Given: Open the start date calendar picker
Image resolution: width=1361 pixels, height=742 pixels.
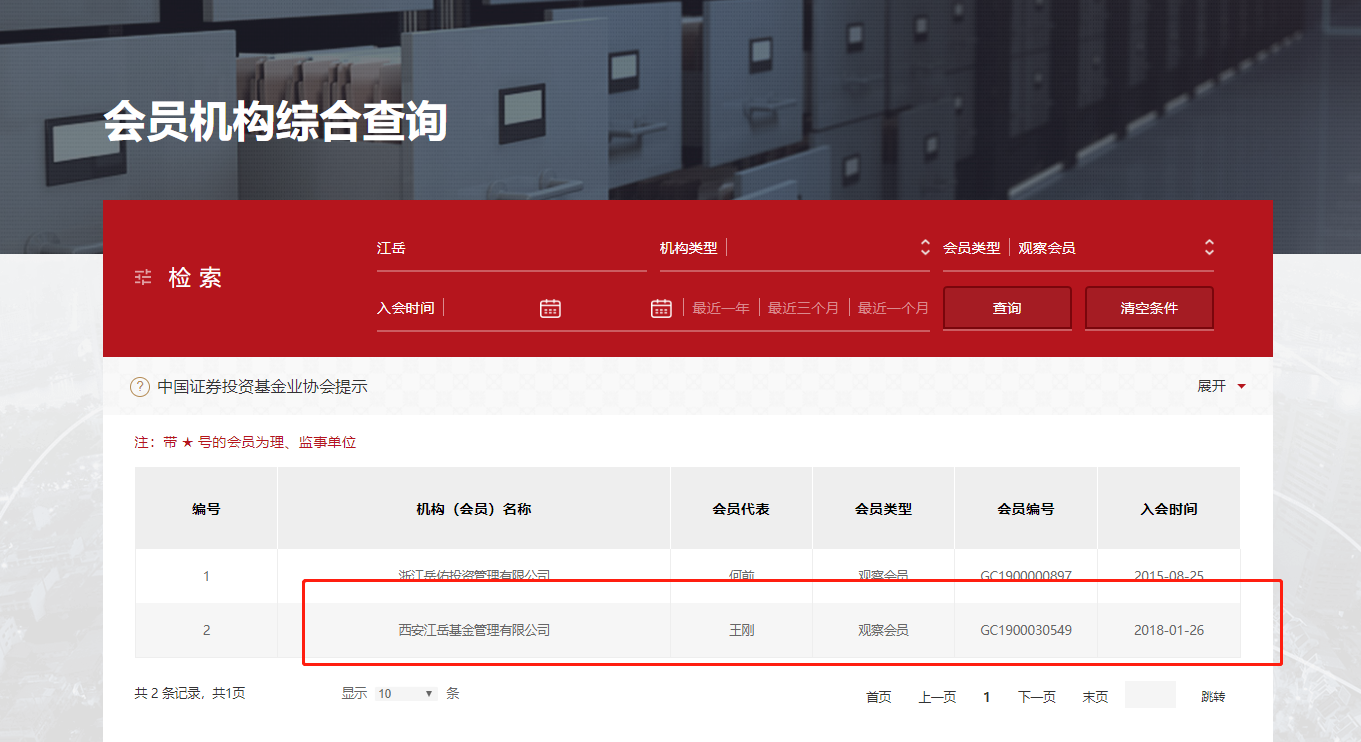Looking at the screenshot, I should tap(550, 308).
